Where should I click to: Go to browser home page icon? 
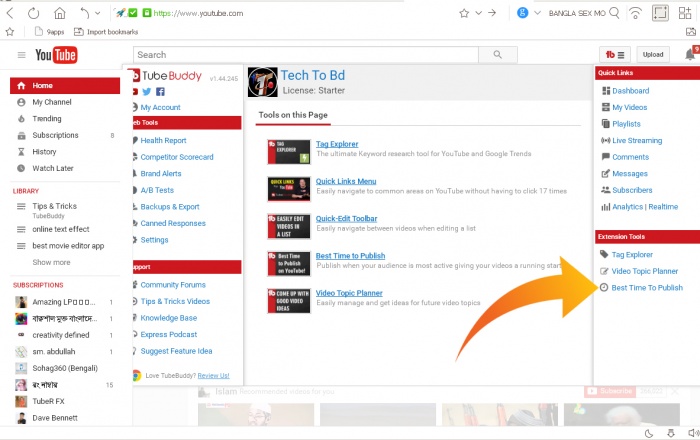point(59,13)
